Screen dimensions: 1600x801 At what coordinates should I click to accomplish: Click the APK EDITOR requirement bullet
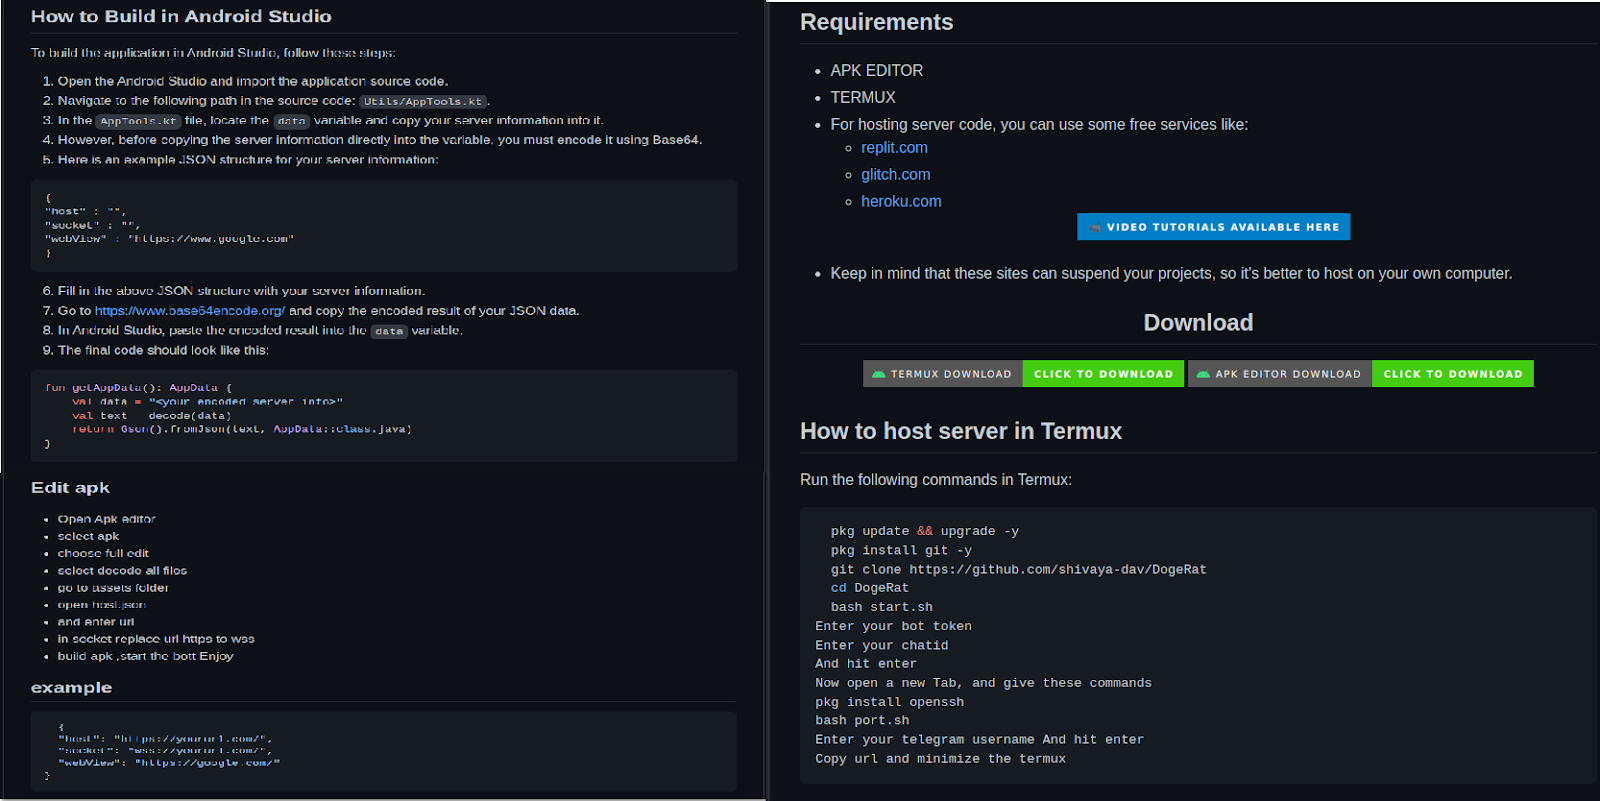pyautogui.click(x=876, y=70)
